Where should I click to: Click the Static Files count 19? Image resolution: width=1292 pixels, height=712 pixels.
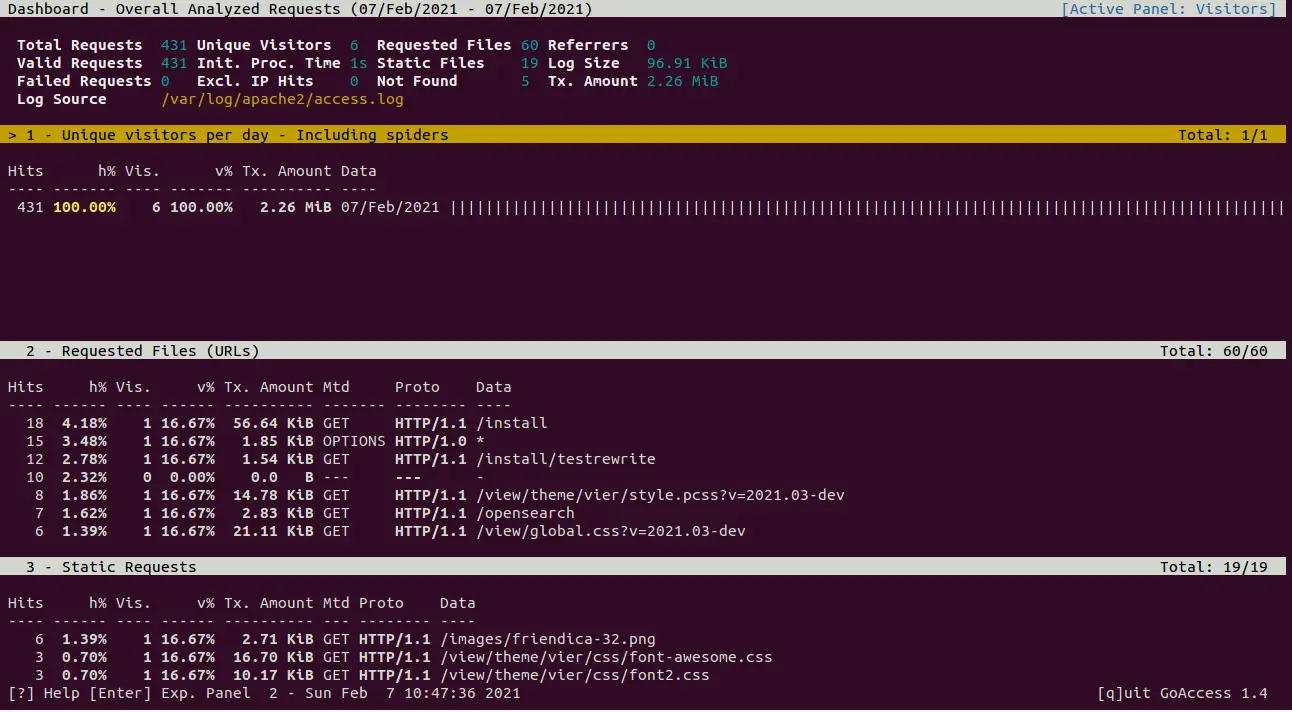click(x=530, y=63)
